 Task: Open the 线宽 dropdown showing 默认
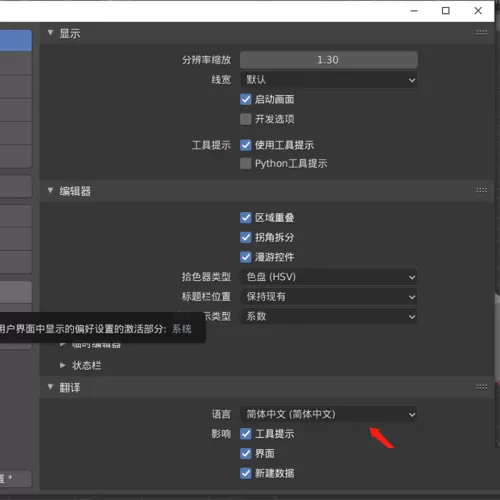328,80
